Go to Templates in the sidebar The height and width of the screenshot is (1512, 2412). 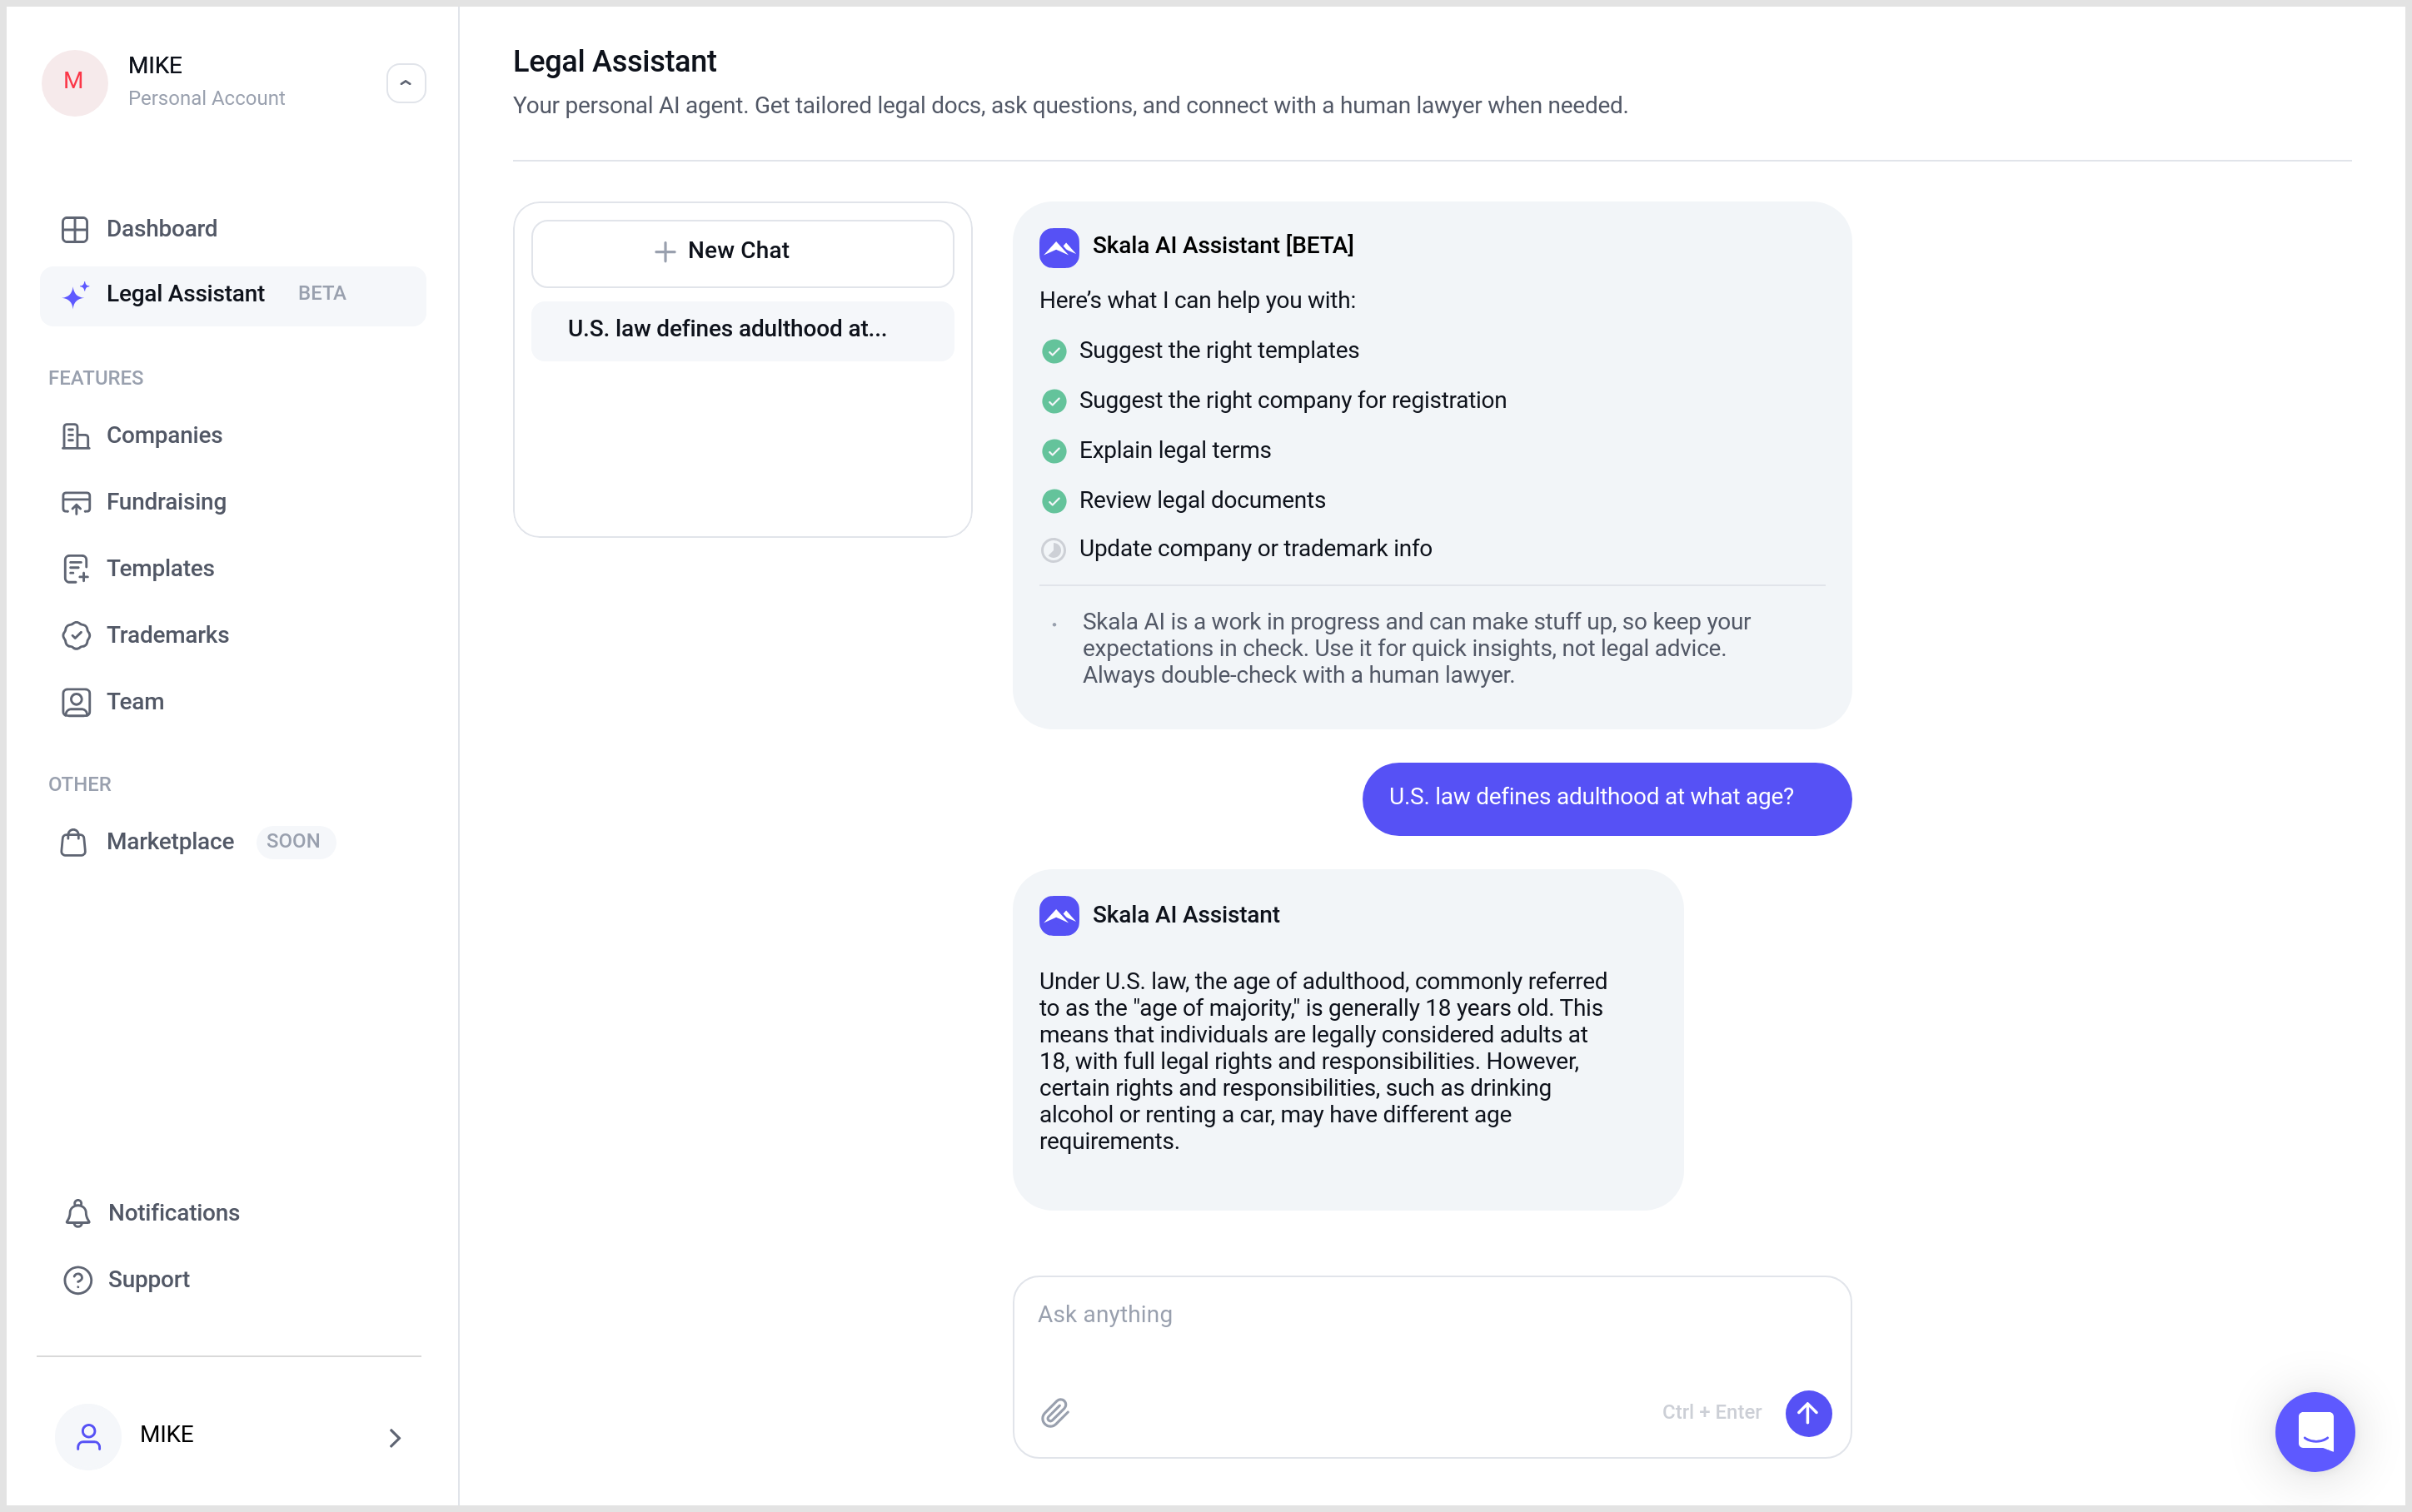pyautogui.click(x=160, y=569)
